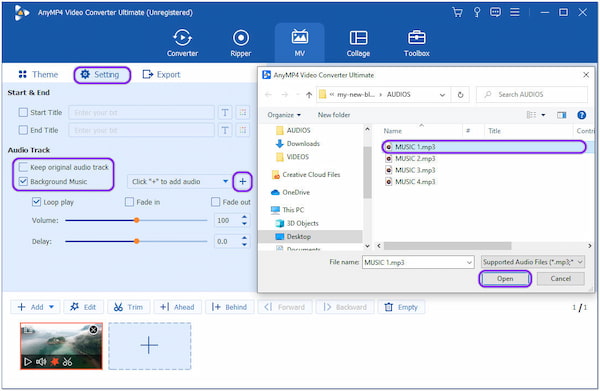Image resolution: width=600 pixels, height=391 pixels.
Task: Remove the clip with the X icon
Action: 93,329
